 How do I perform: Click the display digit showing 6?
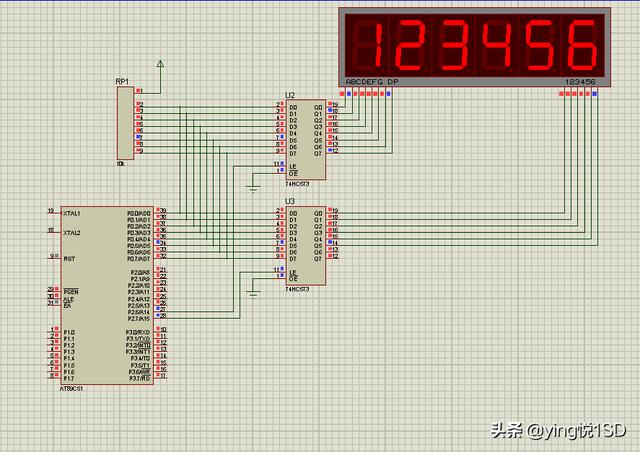tap(582, 45)
